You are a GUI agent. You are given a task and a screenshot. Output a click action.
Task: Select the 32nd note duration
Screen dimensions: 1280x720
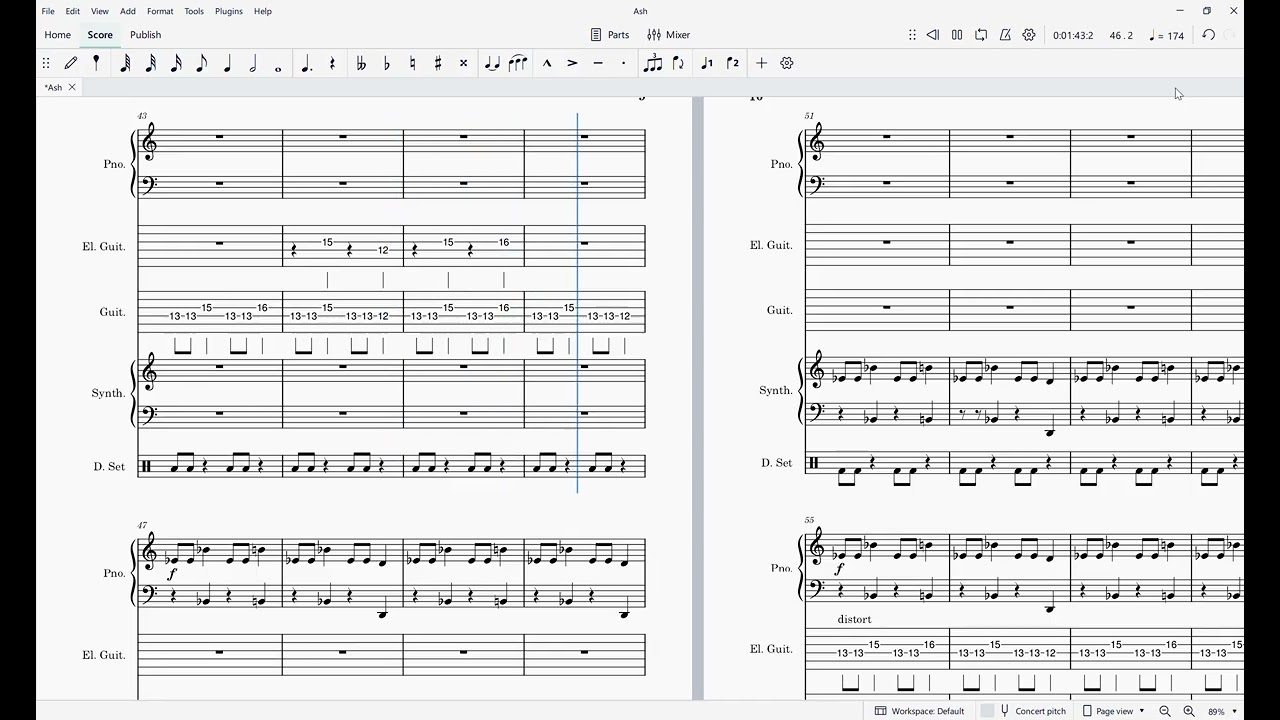pos(151,63)
